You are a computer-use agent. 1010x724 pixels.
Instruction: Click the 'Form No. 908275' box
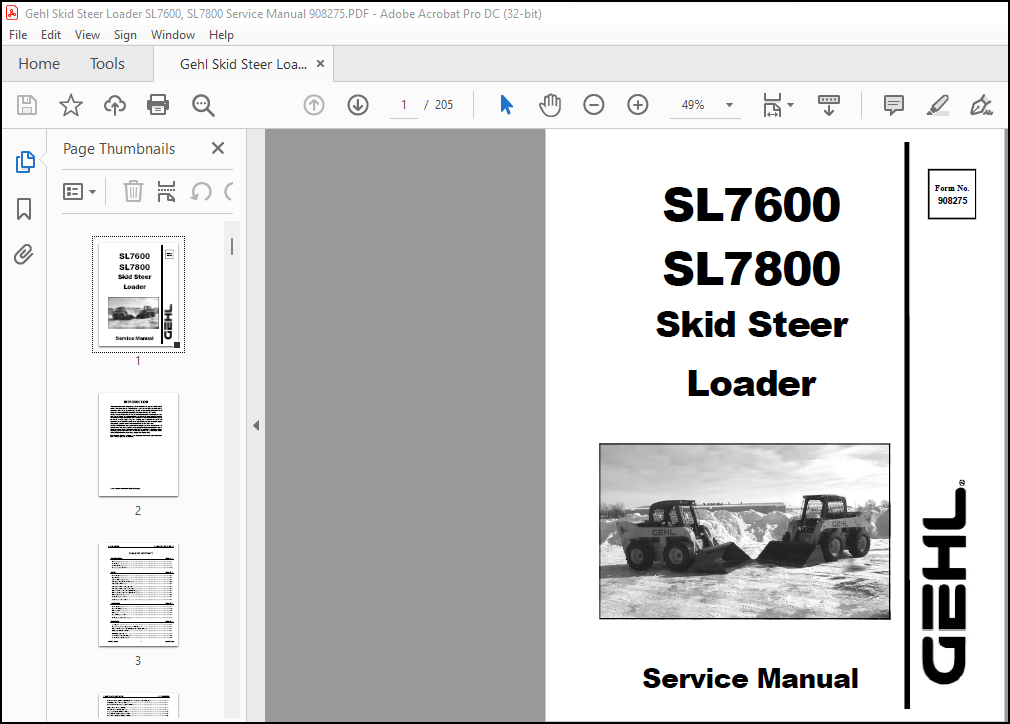click(x=951, y=194)
